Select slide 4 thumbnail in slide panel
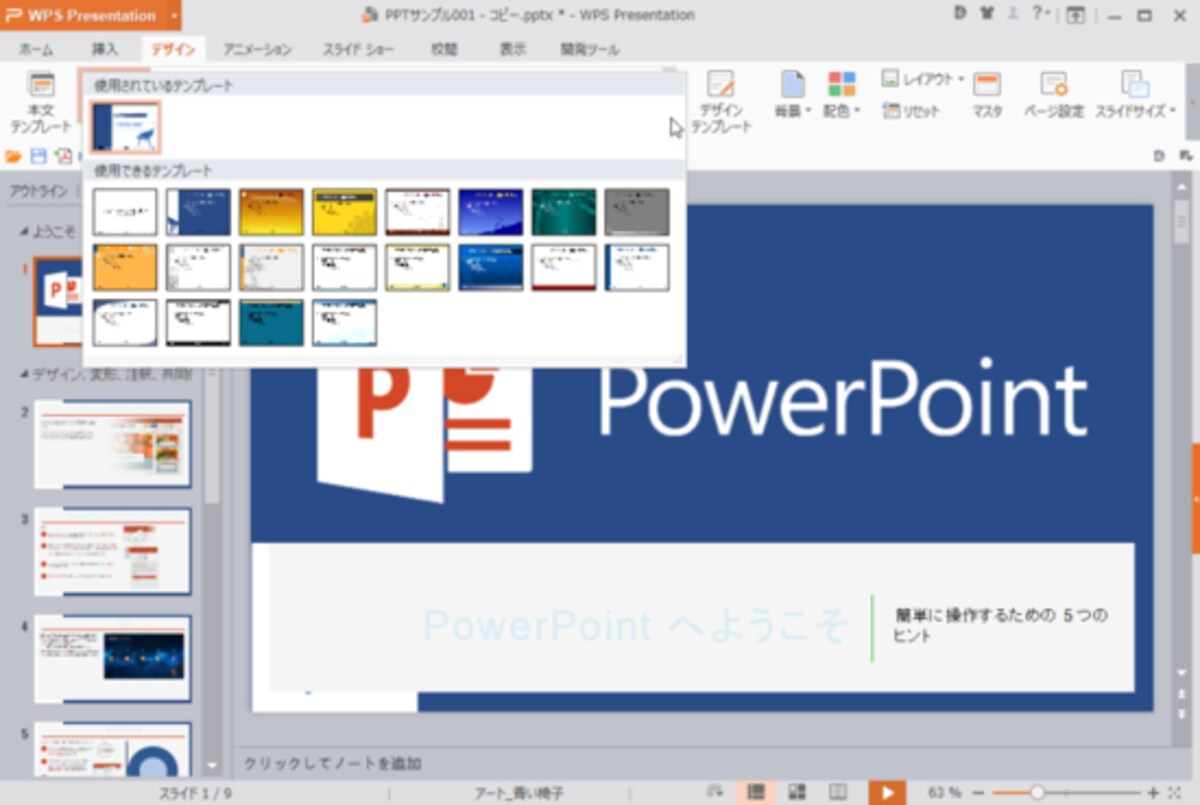Image resolution: width=1200 pixels, height=805 pixels. coord(113,659)
